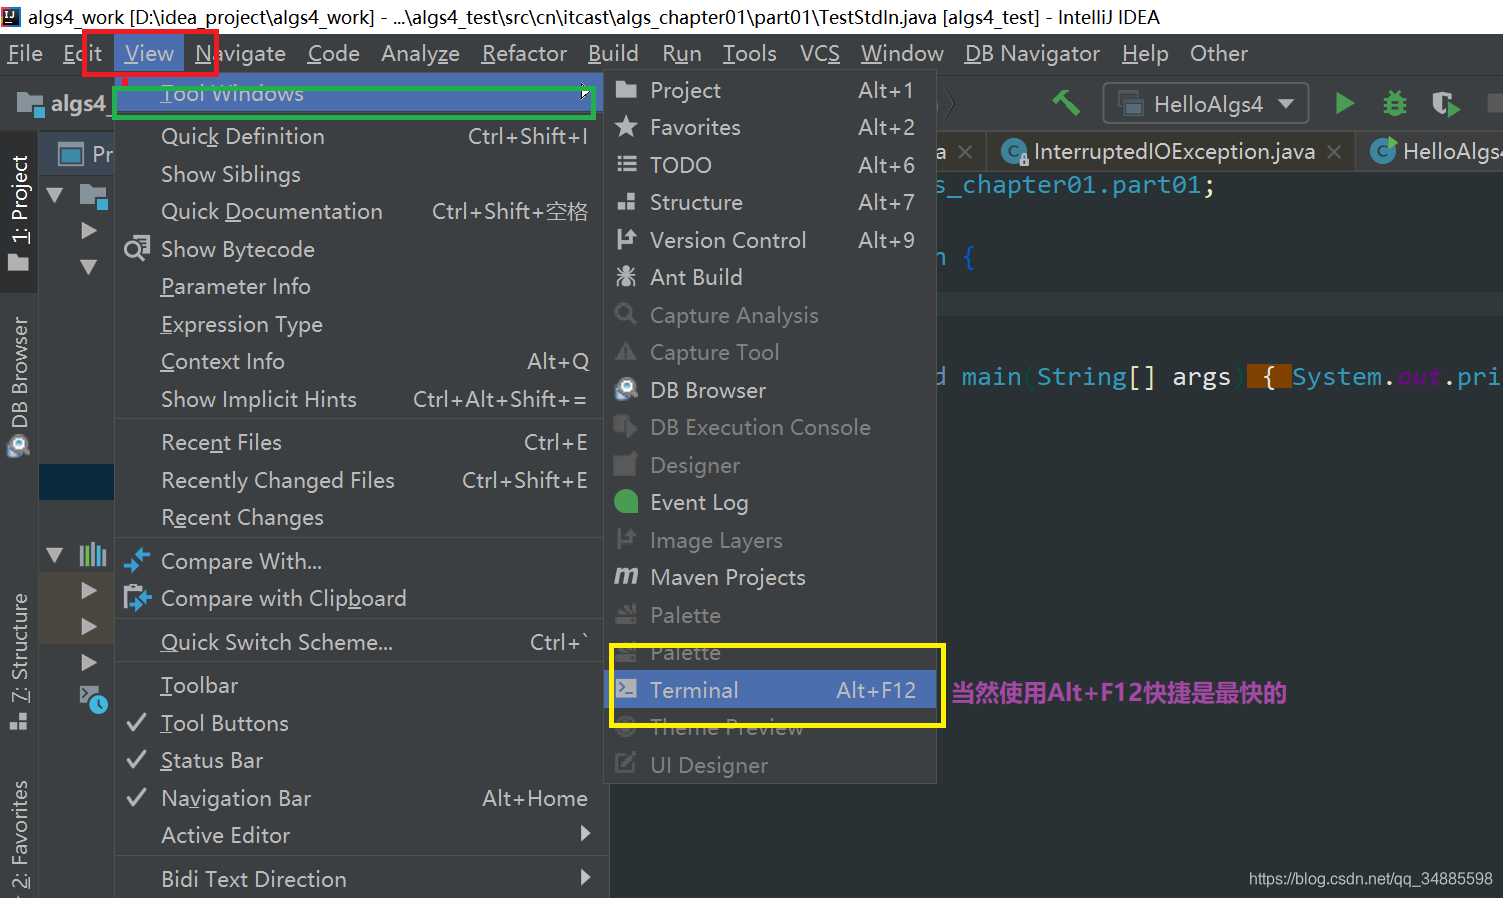Select Maven Projects menu entry
The width and height of the screenshot is (1503, 898).
[770, 577]
